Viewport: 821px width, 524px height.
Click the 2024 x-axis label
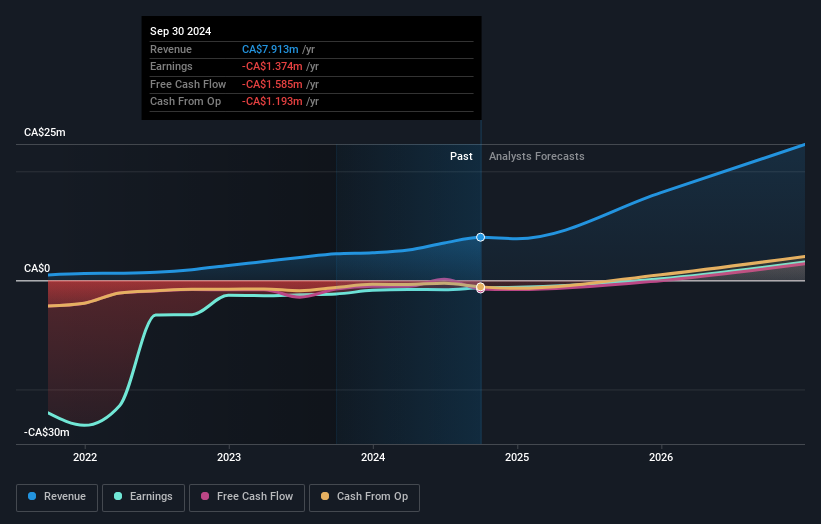coord(373,457)
